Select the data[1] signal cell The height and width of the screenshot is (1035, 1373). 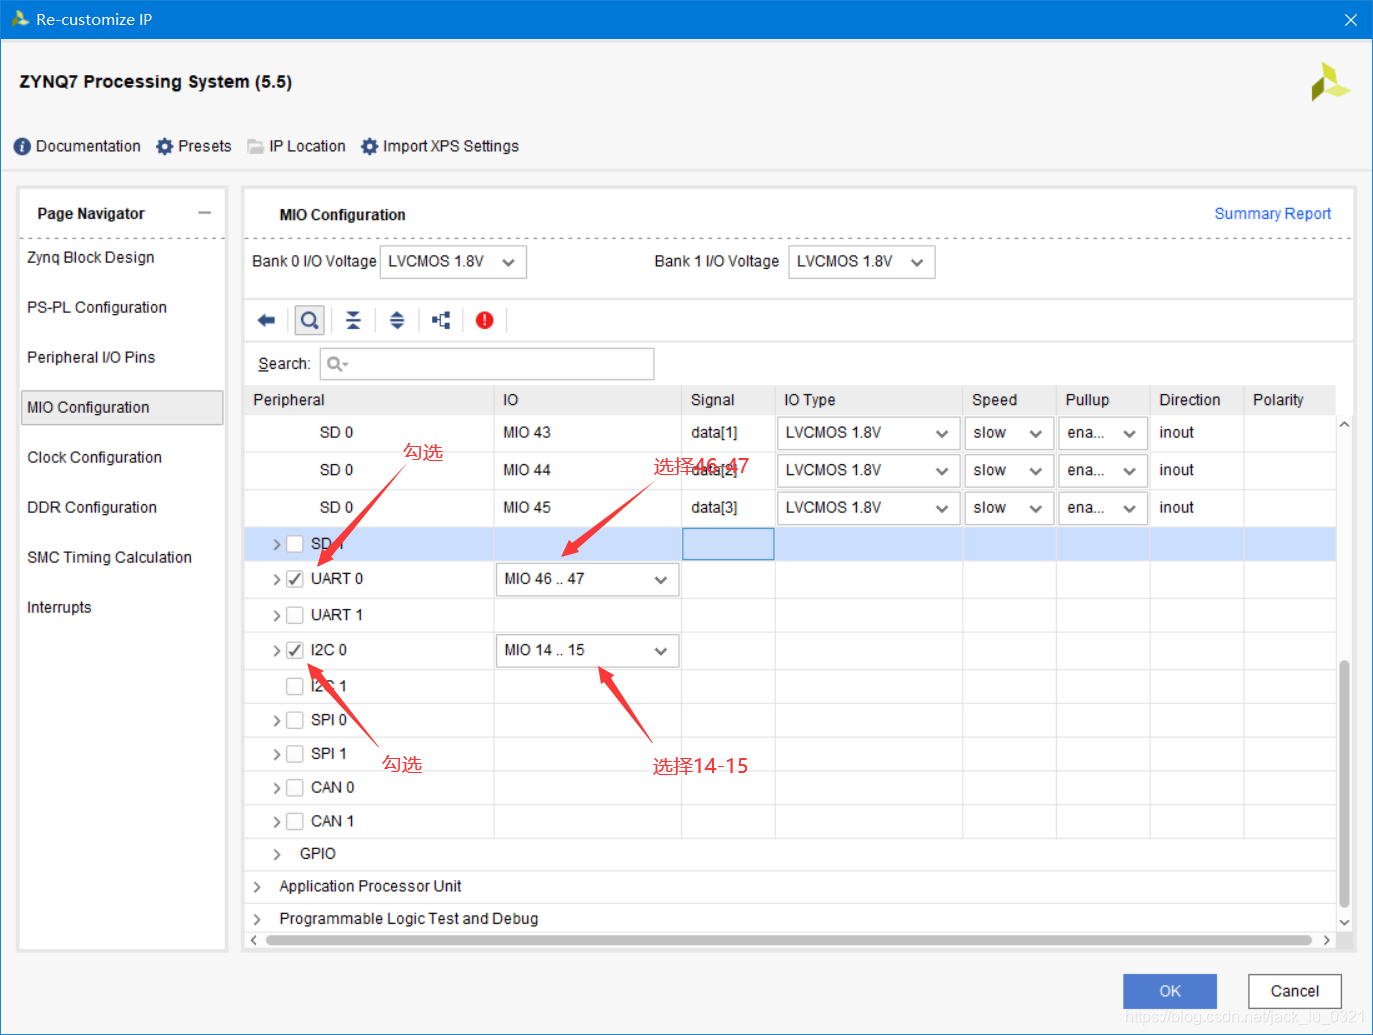pos(728,433)
